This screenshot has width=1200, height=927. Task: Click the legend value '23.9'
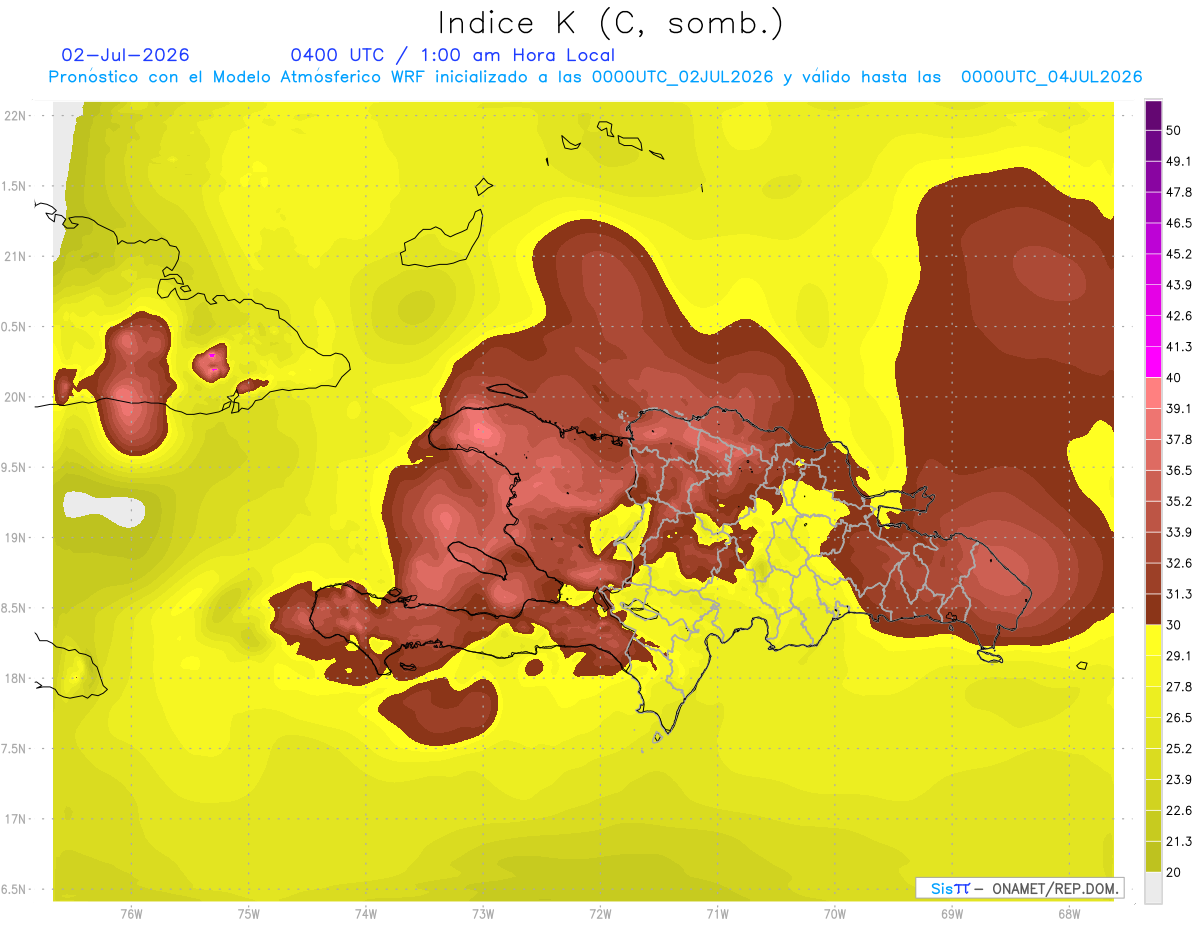(1179, 779)
